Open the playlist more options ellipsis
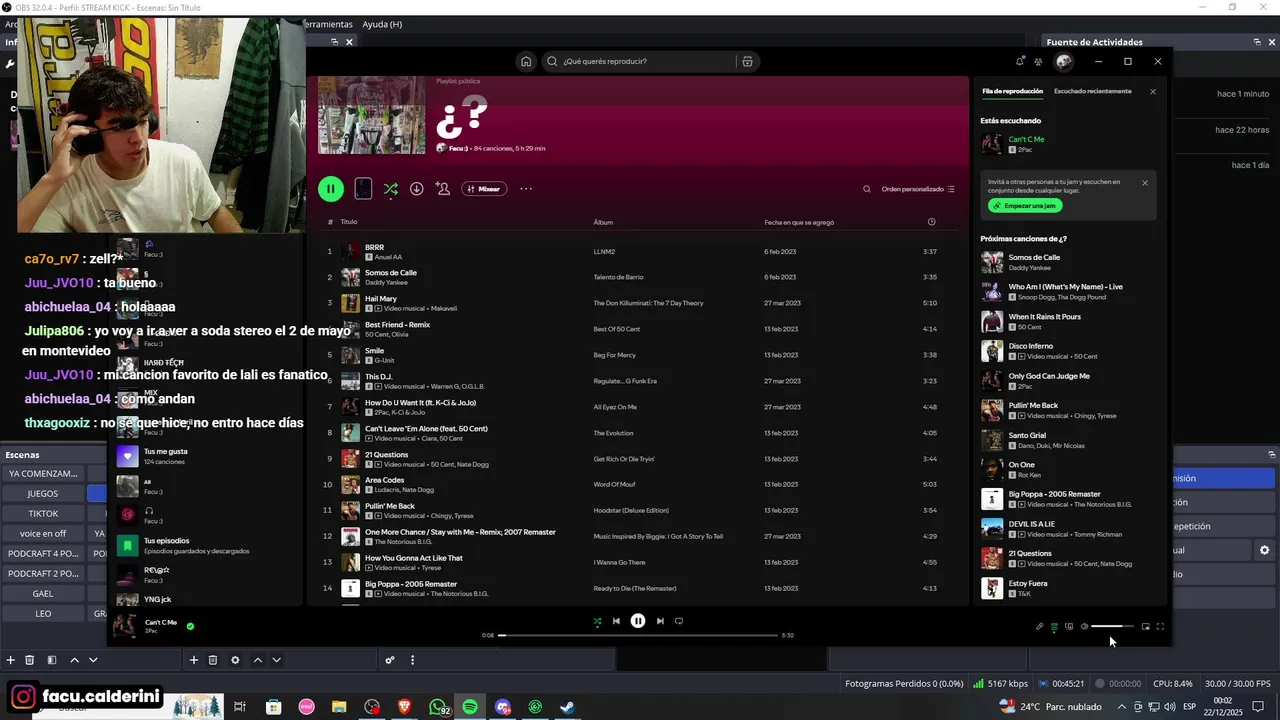Image resolution: width=1280 pixels, height=720 pixels. (x=526, y=189)
